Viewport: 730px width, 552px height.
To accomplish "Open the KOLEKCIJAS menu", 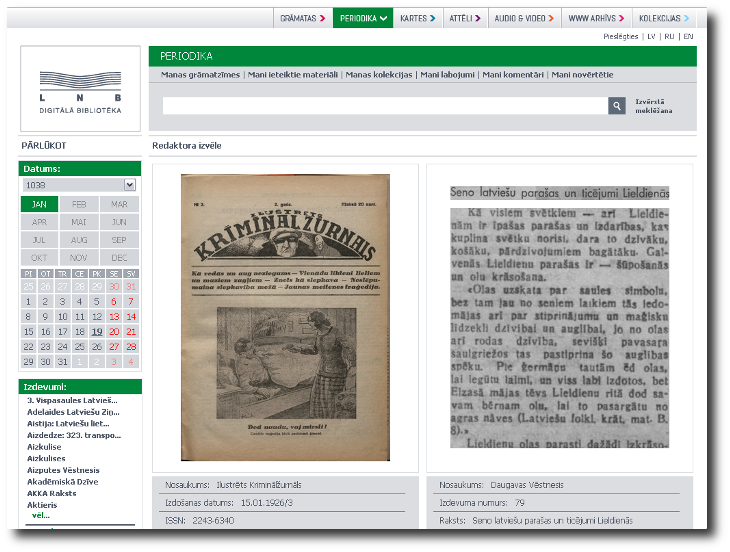I will (x=664, y=18).
